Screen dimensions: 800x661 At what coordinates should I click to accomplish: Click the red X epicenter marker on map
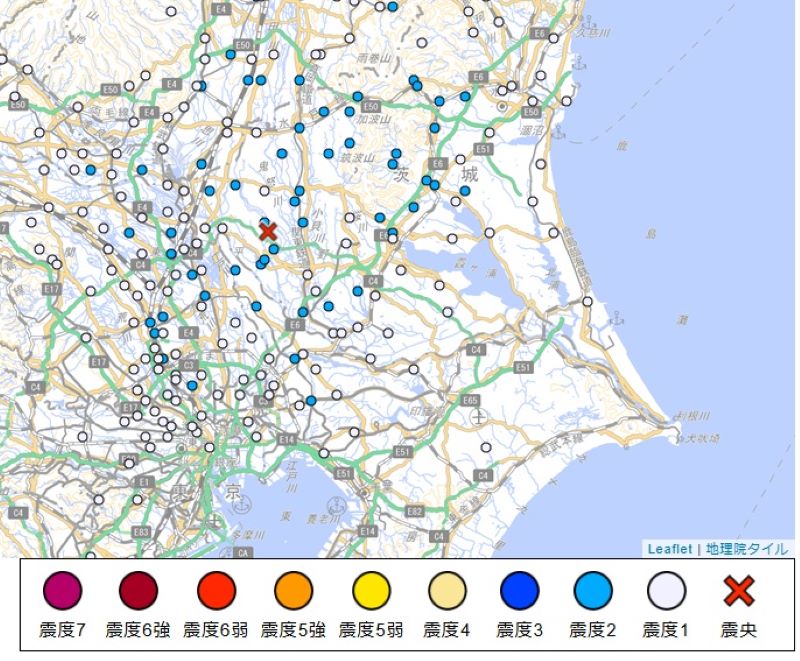point(268,232)
